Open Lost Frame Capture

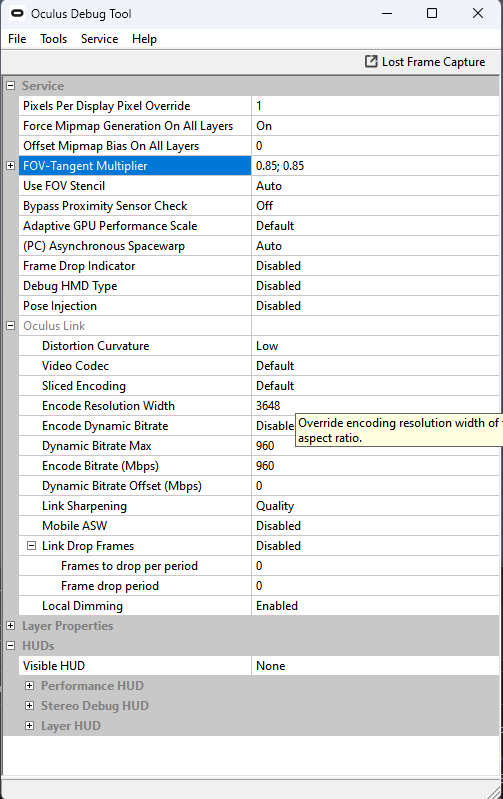[425, 62]
